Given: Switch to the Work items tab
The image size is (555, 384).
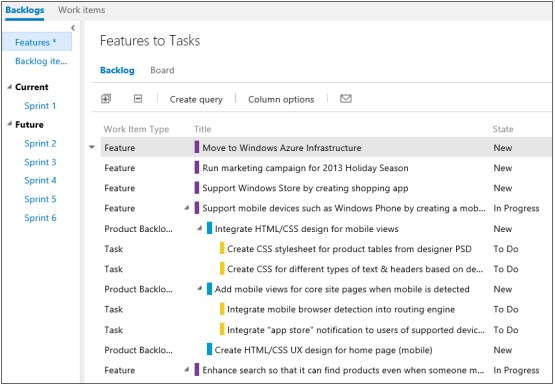Looking at the screenshot, I should point(82,10).
